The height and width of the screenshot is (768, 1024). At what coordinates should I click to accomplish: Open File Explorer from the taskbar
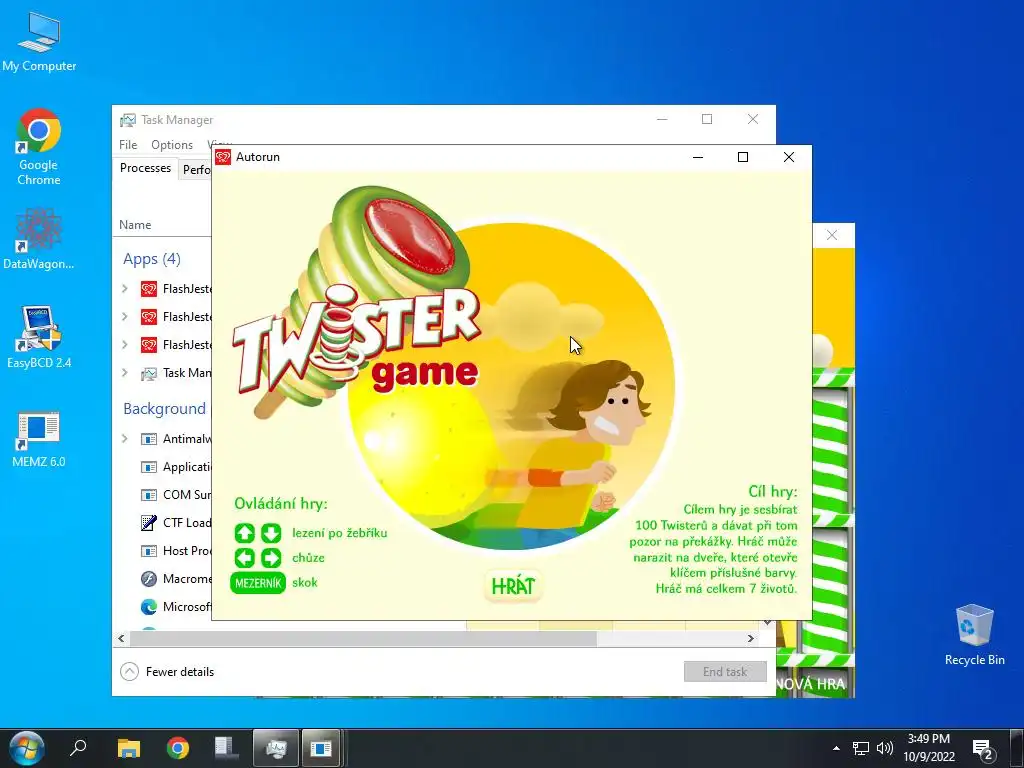[129, 748]
